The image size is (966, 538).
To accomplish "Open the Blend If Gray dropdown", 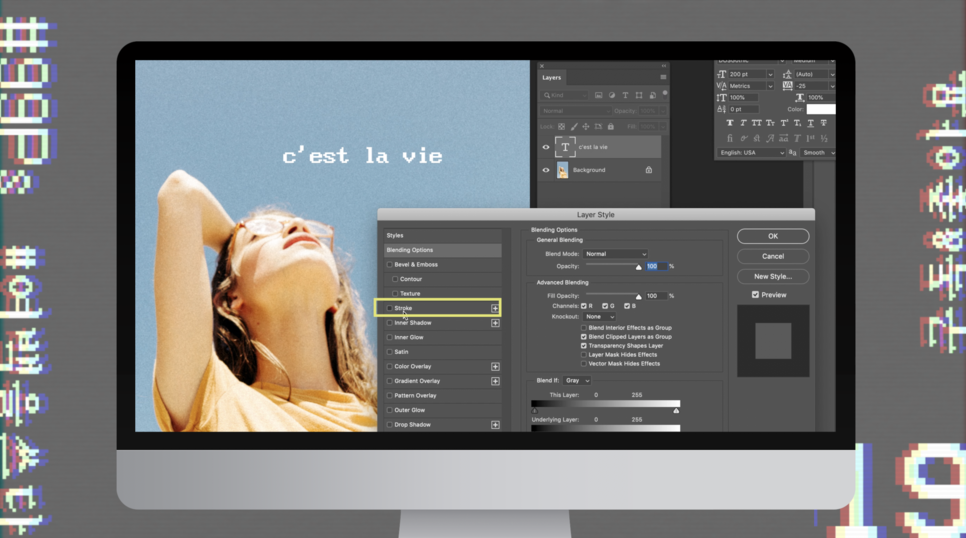I will click(x=577, y=381).
